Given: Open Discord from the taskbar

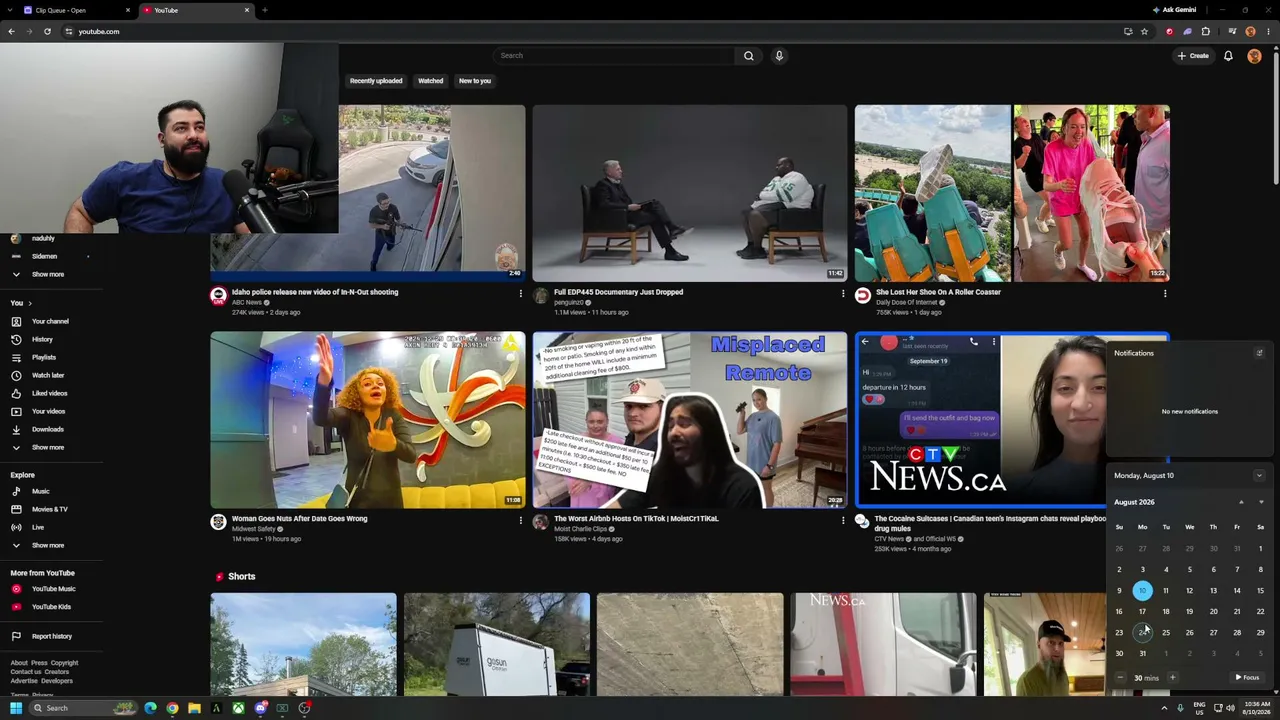Looking at the screenshot, I should [260, 708].
